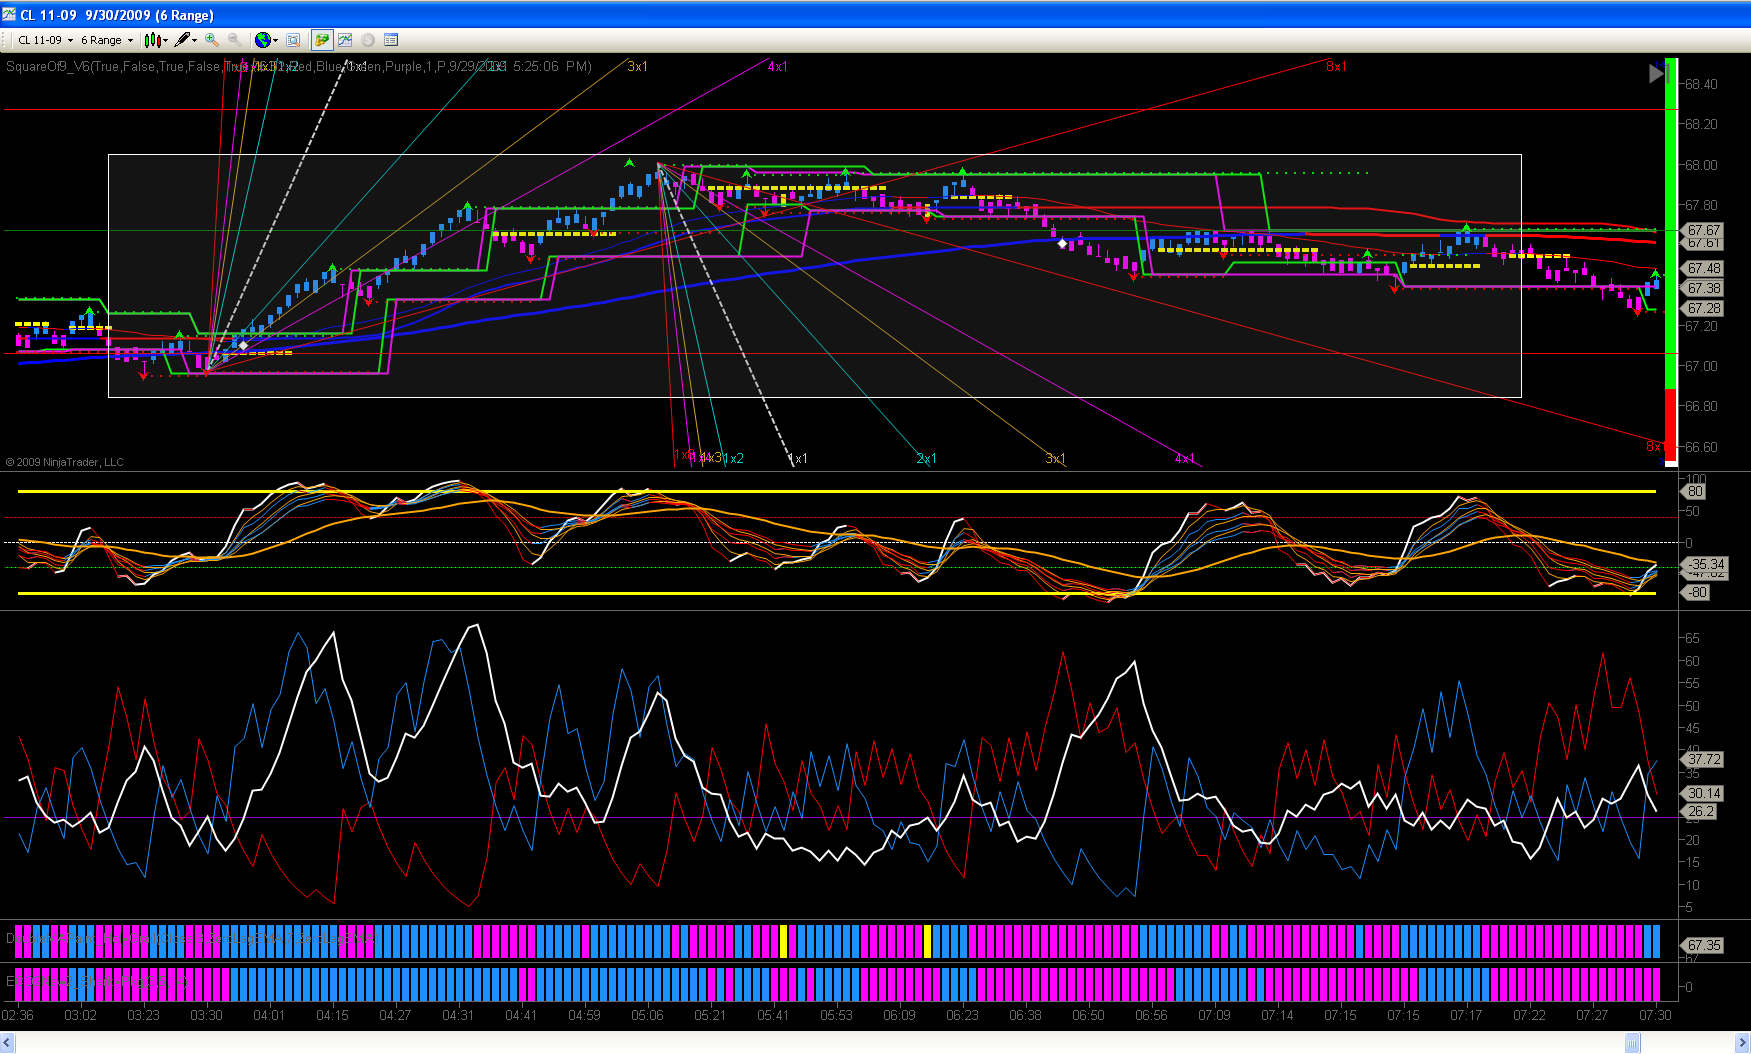Click the horizontal scrollbar right arrow
Screen dimensions: 1751x1054
1742,1044
